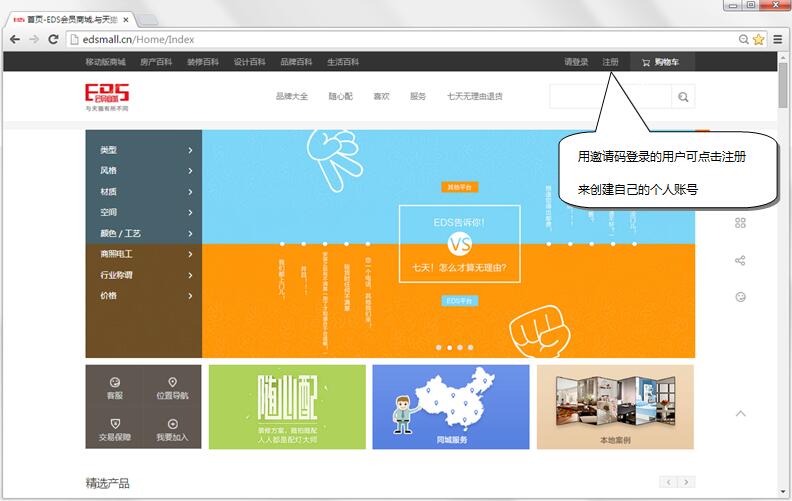Click the 注册 register link
The height and width of the screenshot is (501, 792).
(610, 62)
